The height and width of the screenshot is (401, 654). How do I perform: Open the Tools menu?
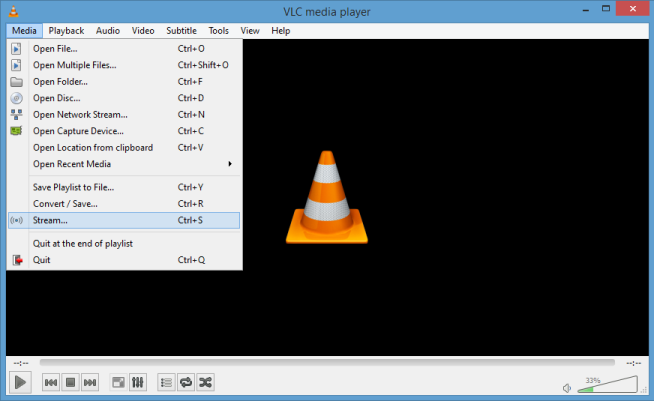click(218, 31)
